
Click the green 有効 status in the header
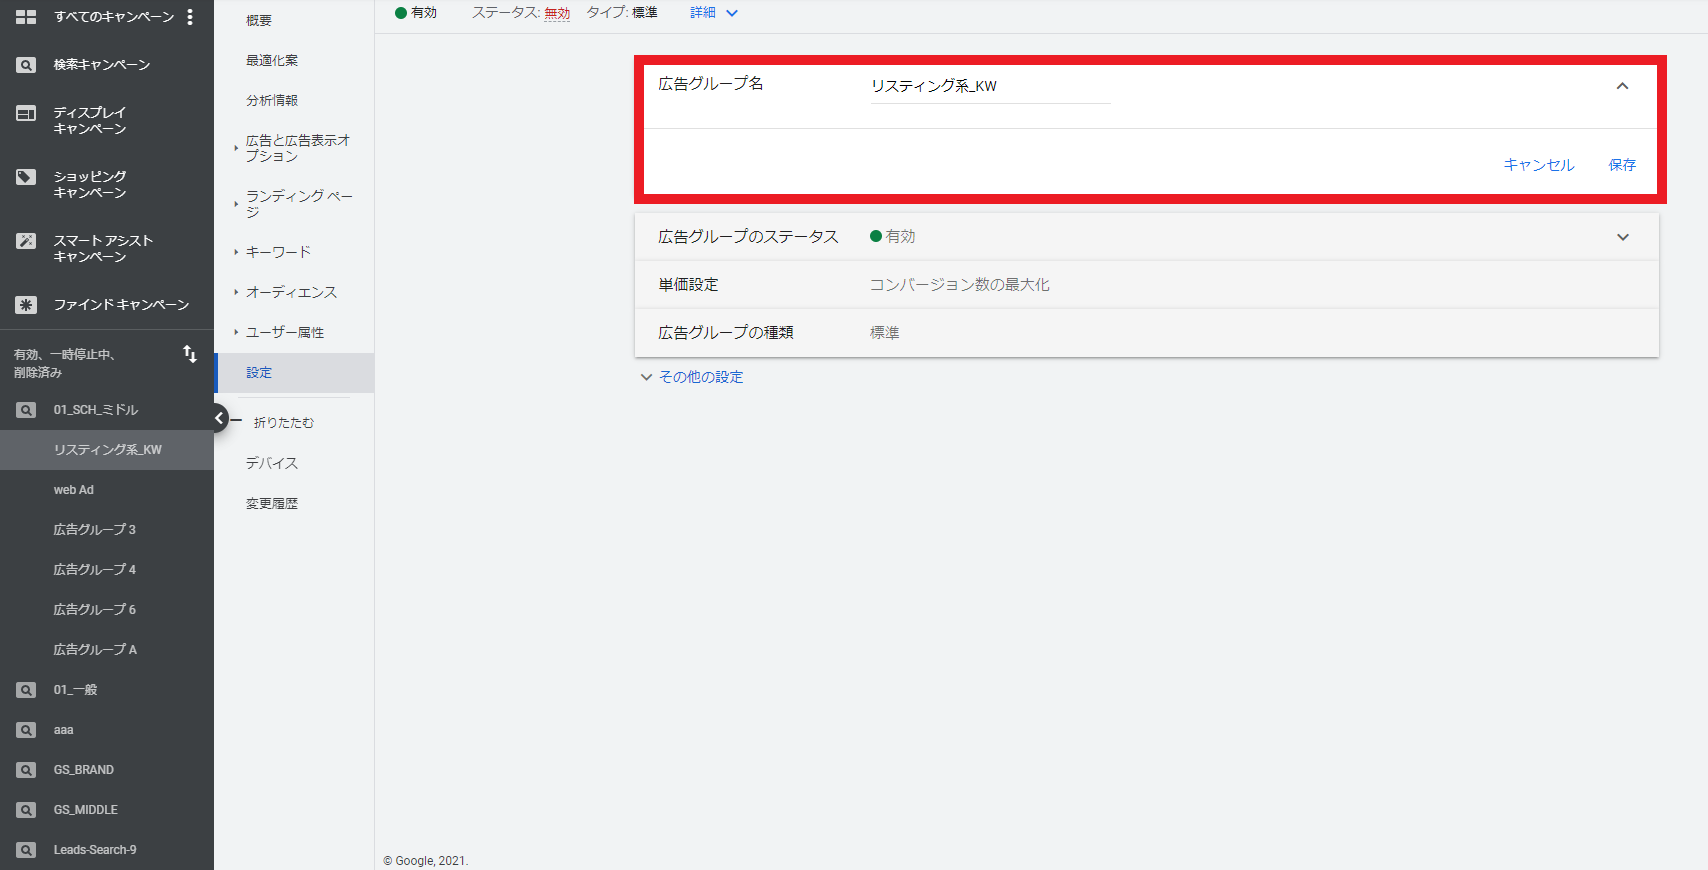point(416,13)
